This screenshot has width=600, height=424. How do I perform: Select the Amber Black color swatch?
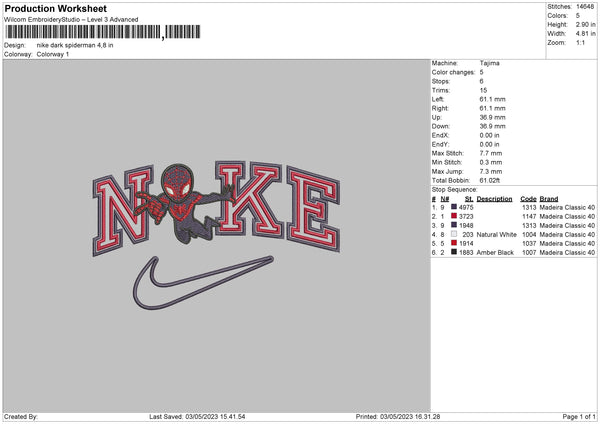pos(454,252)
